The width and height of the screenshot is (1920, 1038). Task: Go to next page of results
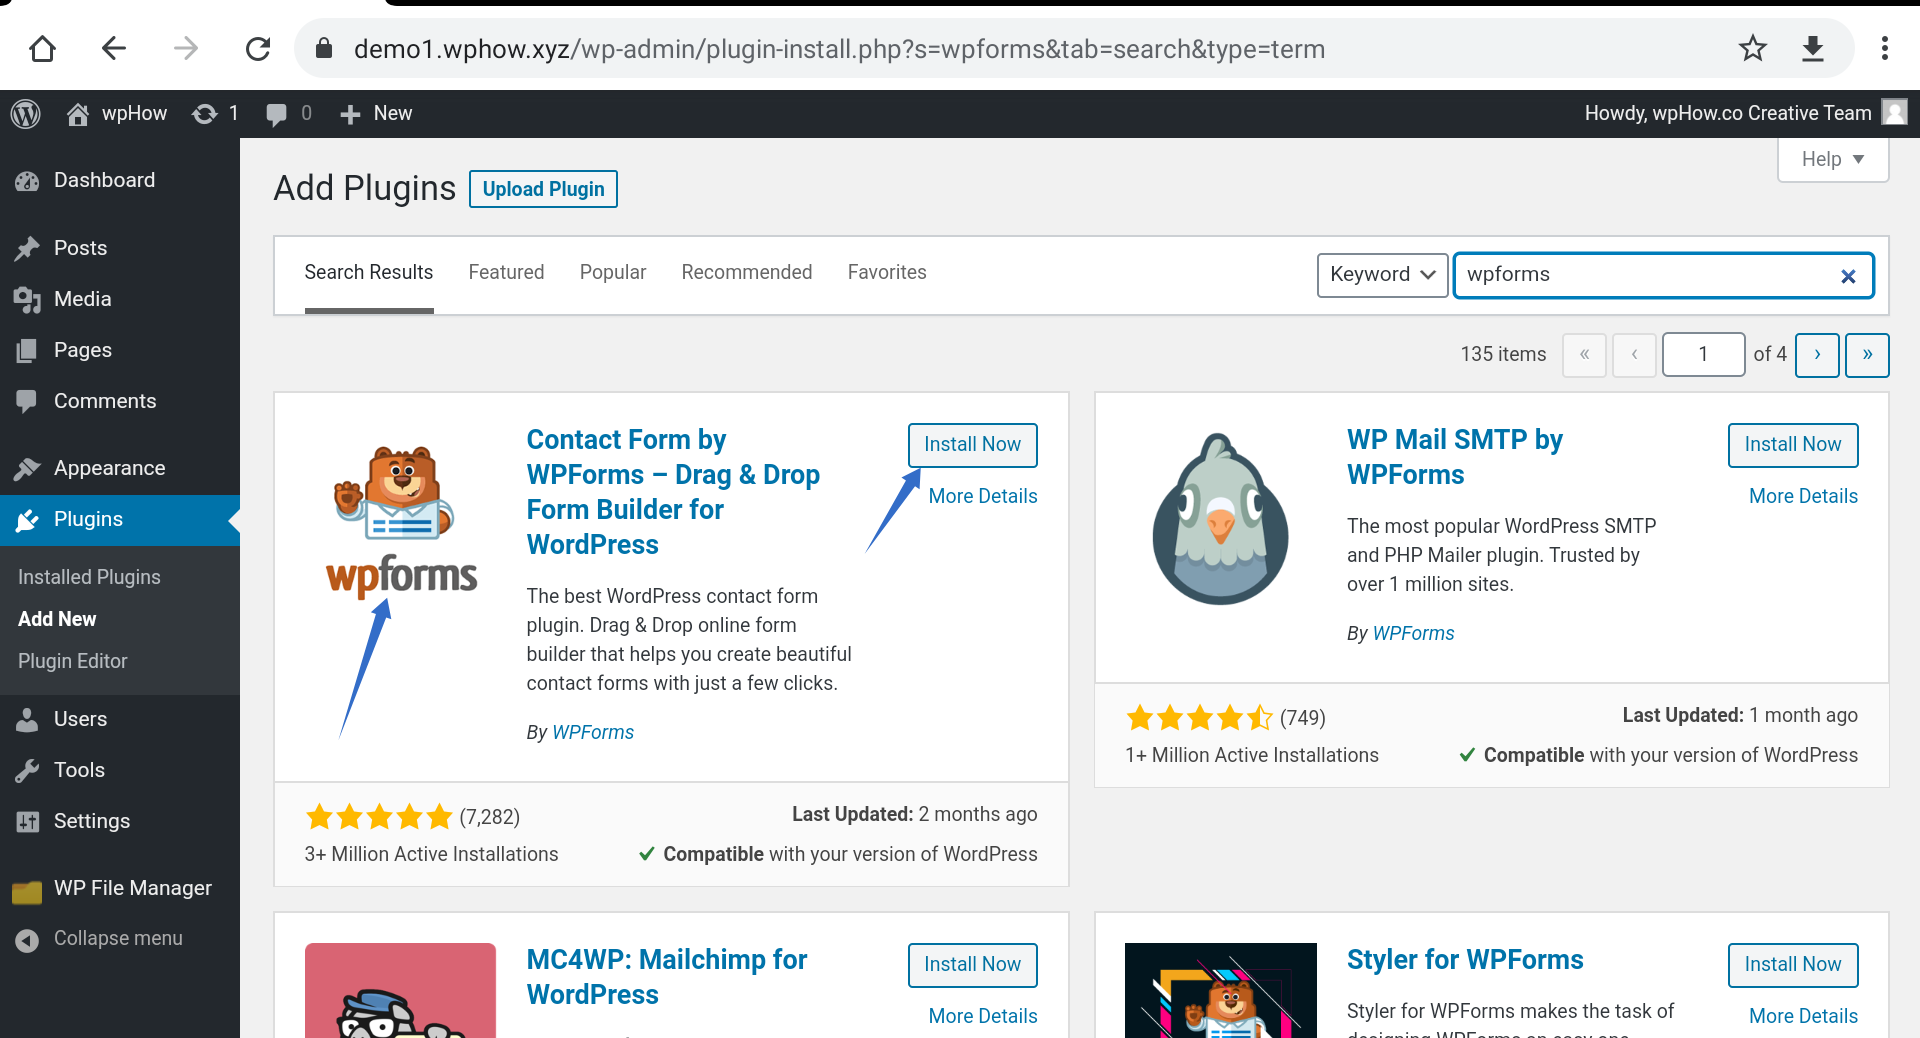[x=1817, y=355]
